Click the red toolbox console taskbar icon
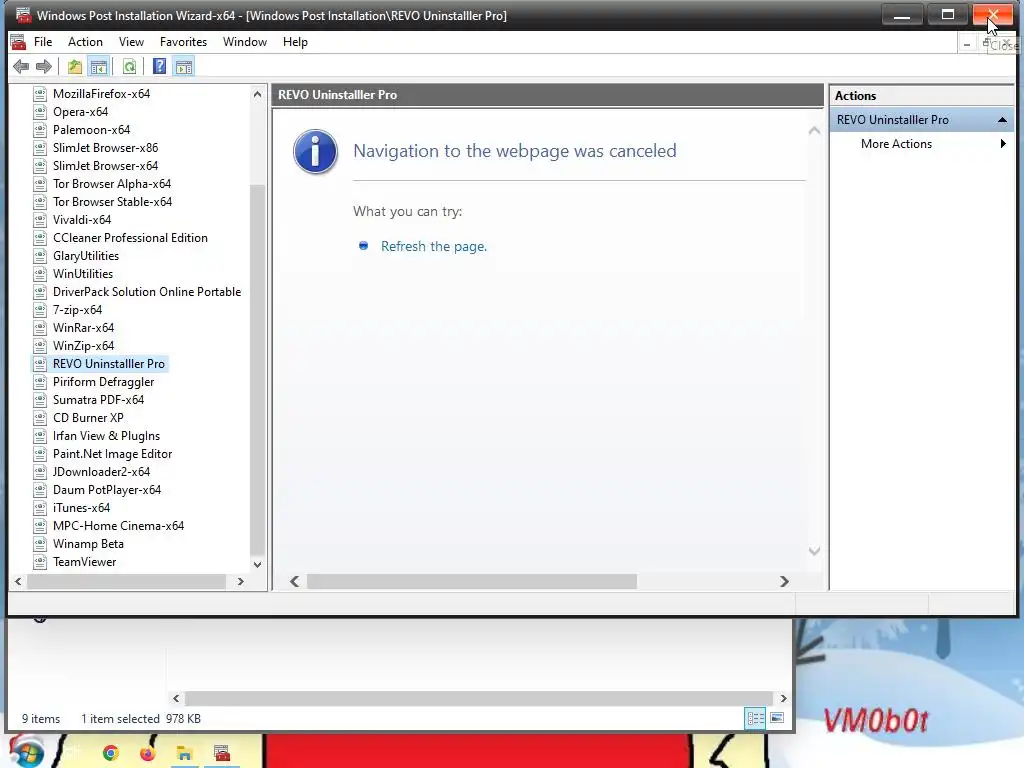This screenshot has height=768, width=1024. click(x=222, y=754)
